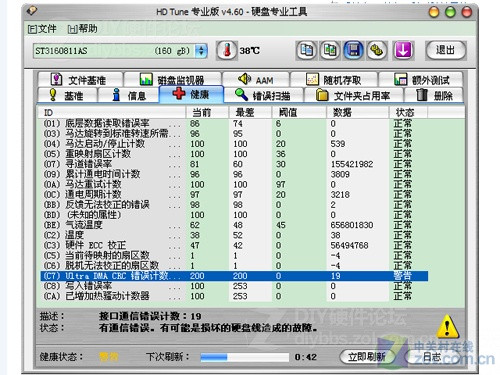Viewport: 500px width, 375px height.
Task: Click the 阈值 column header
Action: [299, 112]
